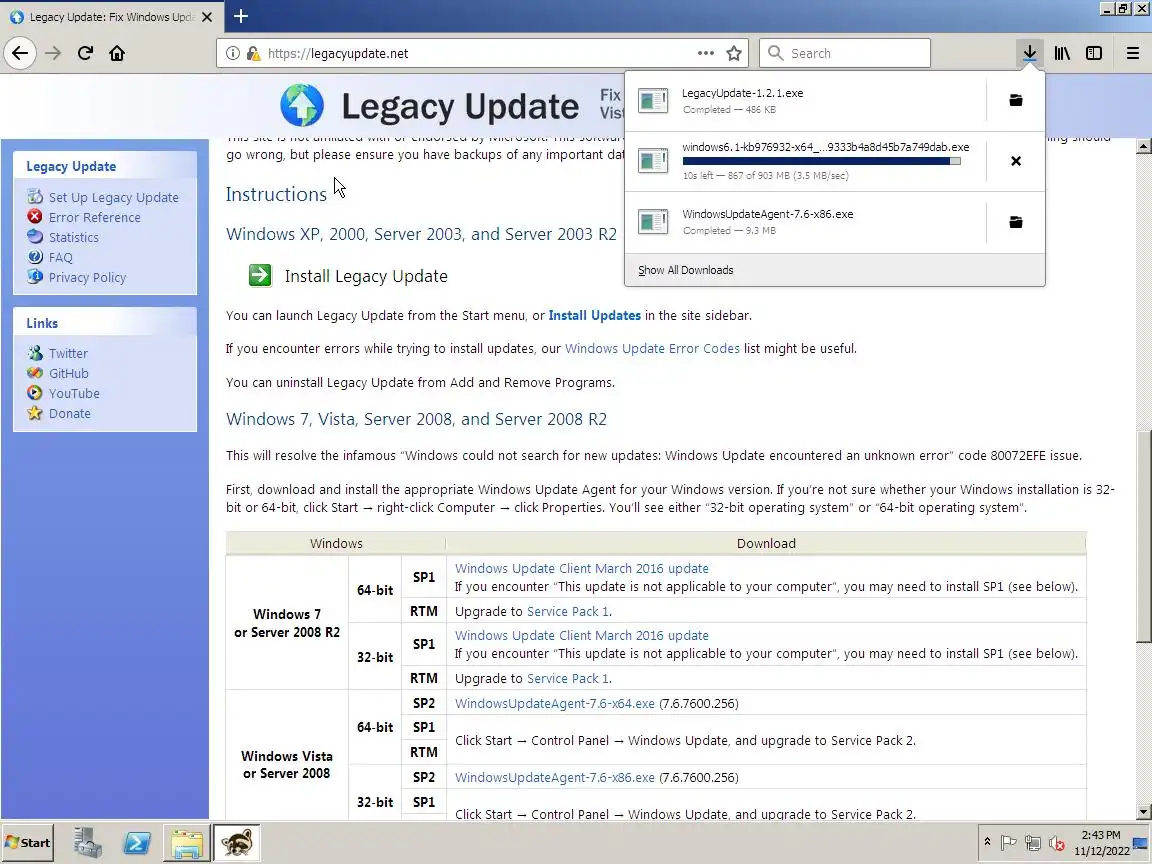This screenshot has height=864, width=1152.
Task: Click Show All Downloads
Action: (685, 270)
